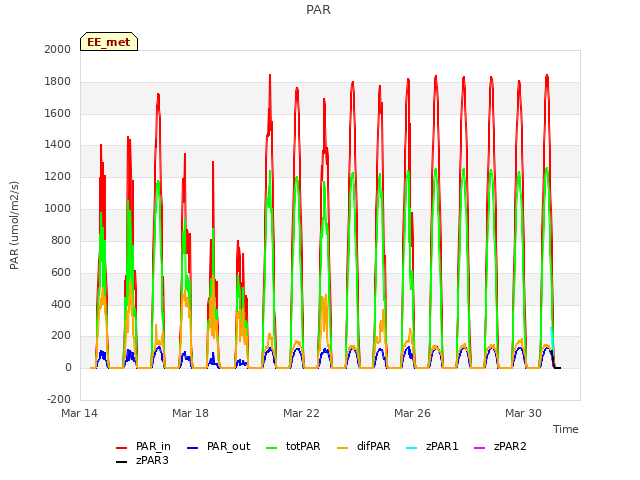Click the Mar 30 x-axis tick label

point(523,413)
